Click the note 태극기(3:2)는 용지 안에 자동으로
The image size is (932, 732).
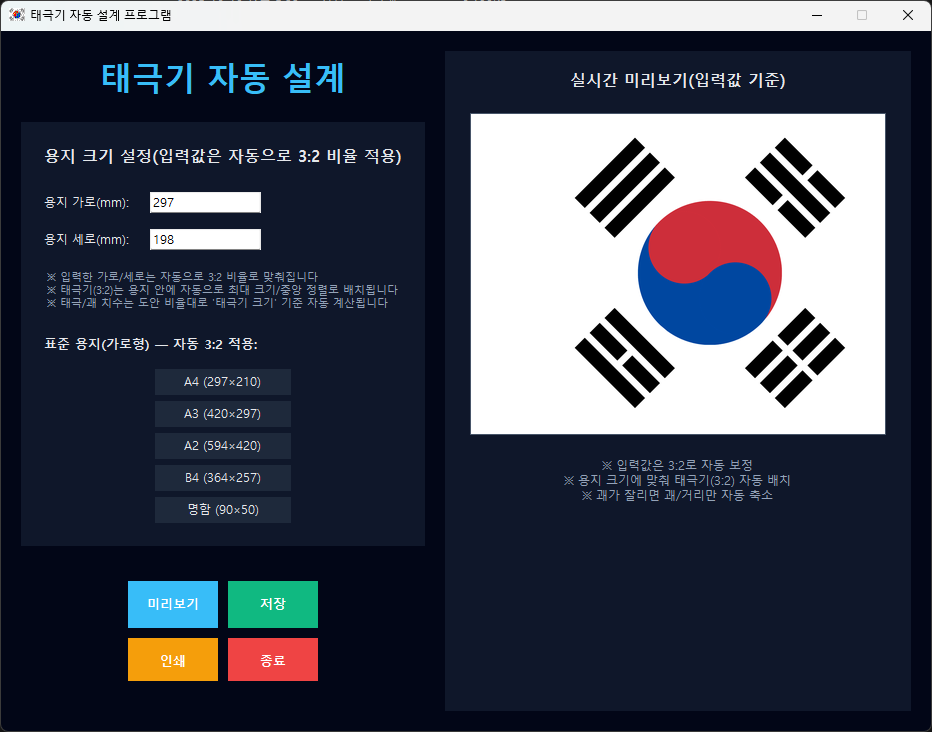point(222,290)
